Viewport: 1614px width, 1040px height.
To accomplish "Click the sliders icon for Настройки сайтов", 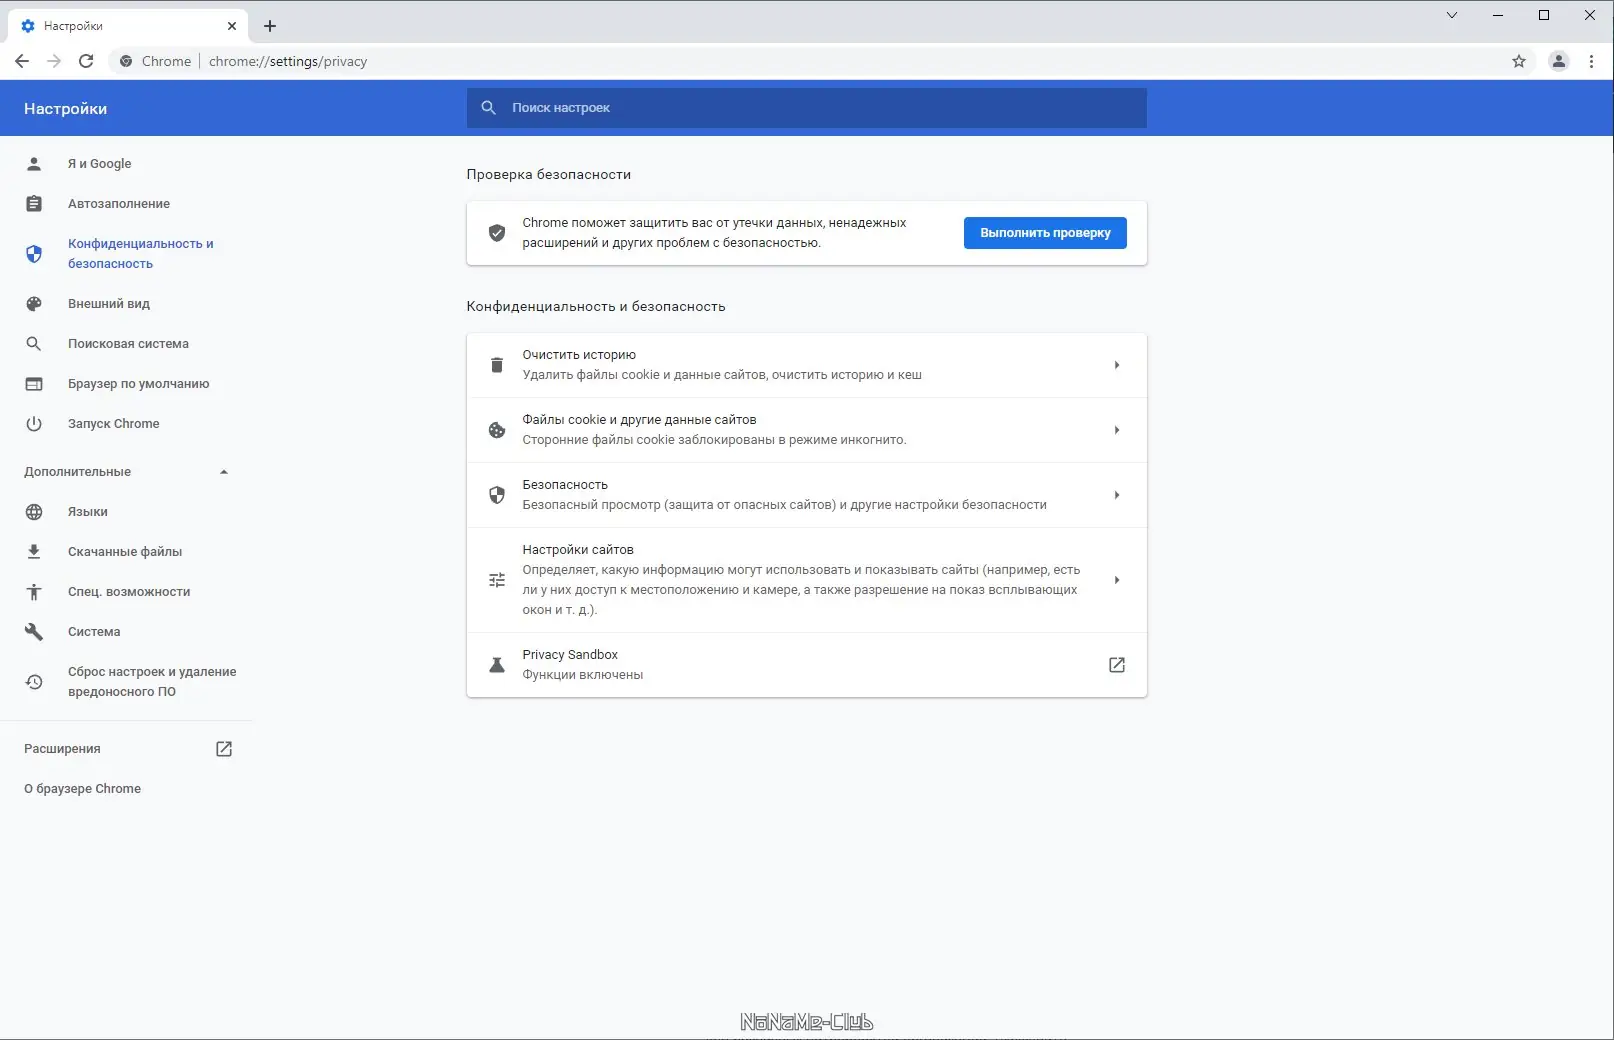I will 497,580.
